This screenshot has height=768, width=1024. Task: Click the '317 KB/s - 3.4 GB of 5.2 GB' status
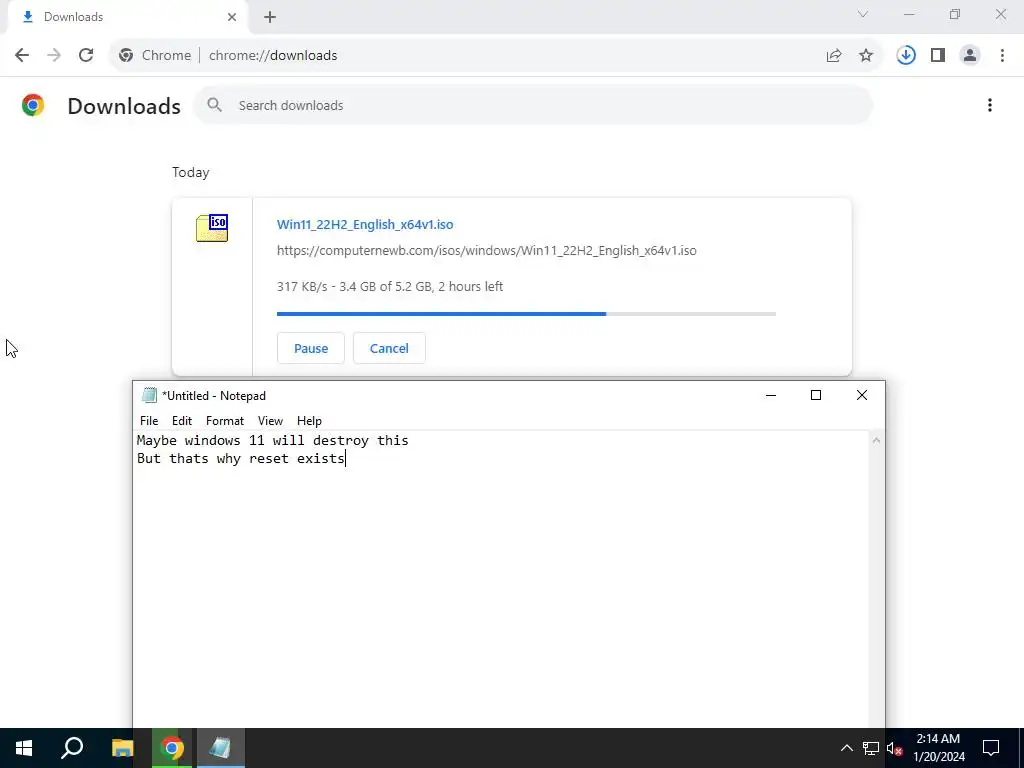(390, 287)
